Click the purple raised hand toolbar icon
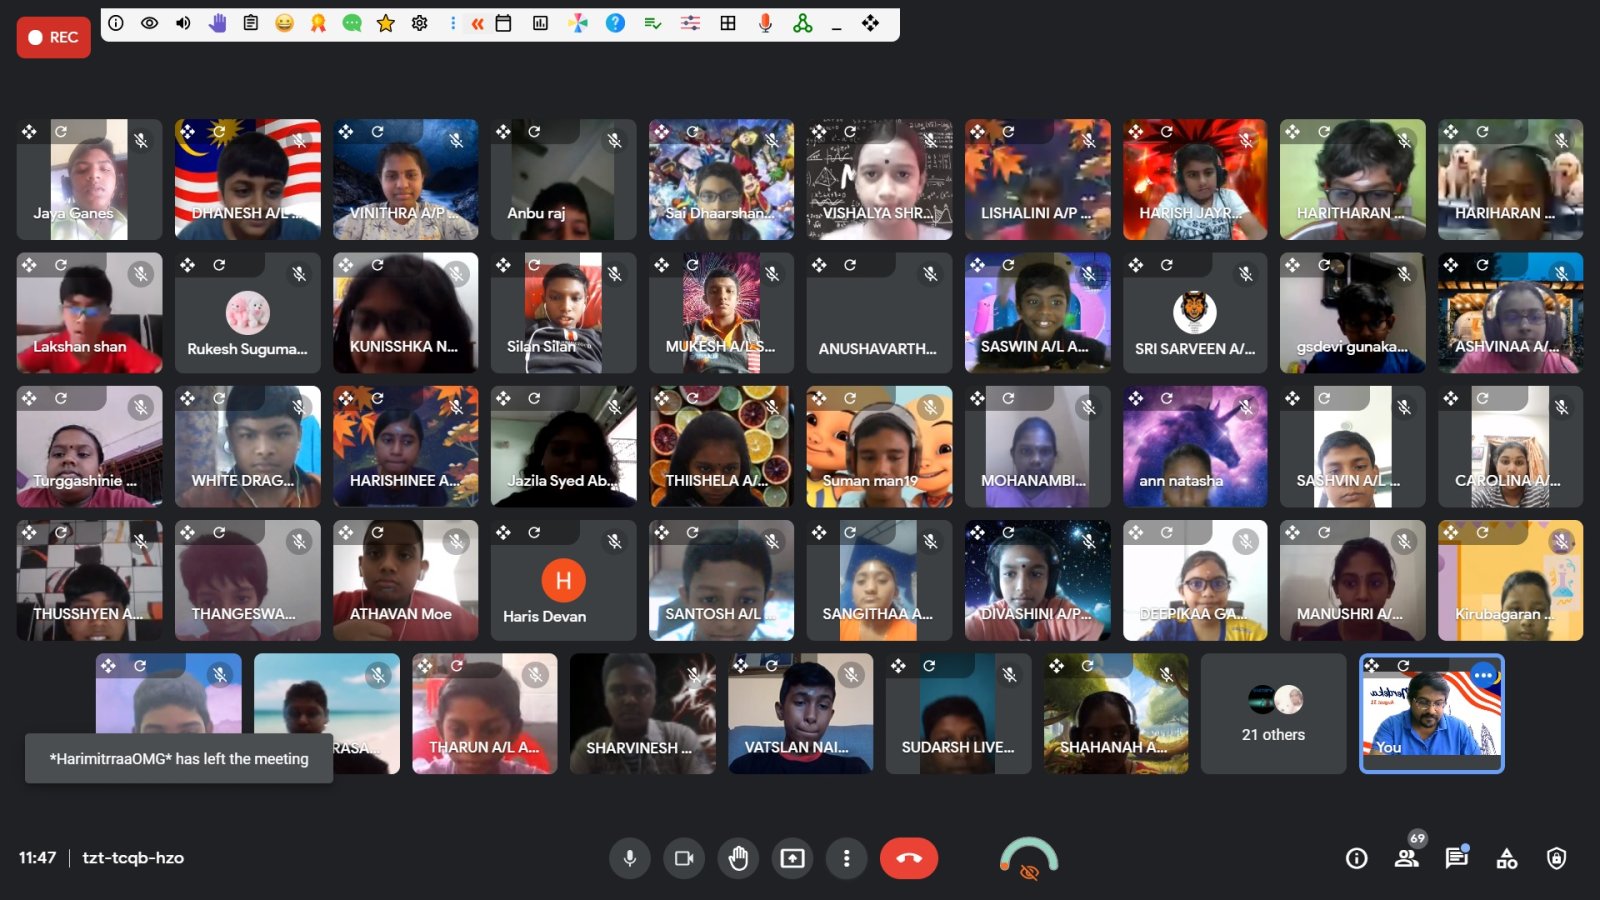 [217, 23]
